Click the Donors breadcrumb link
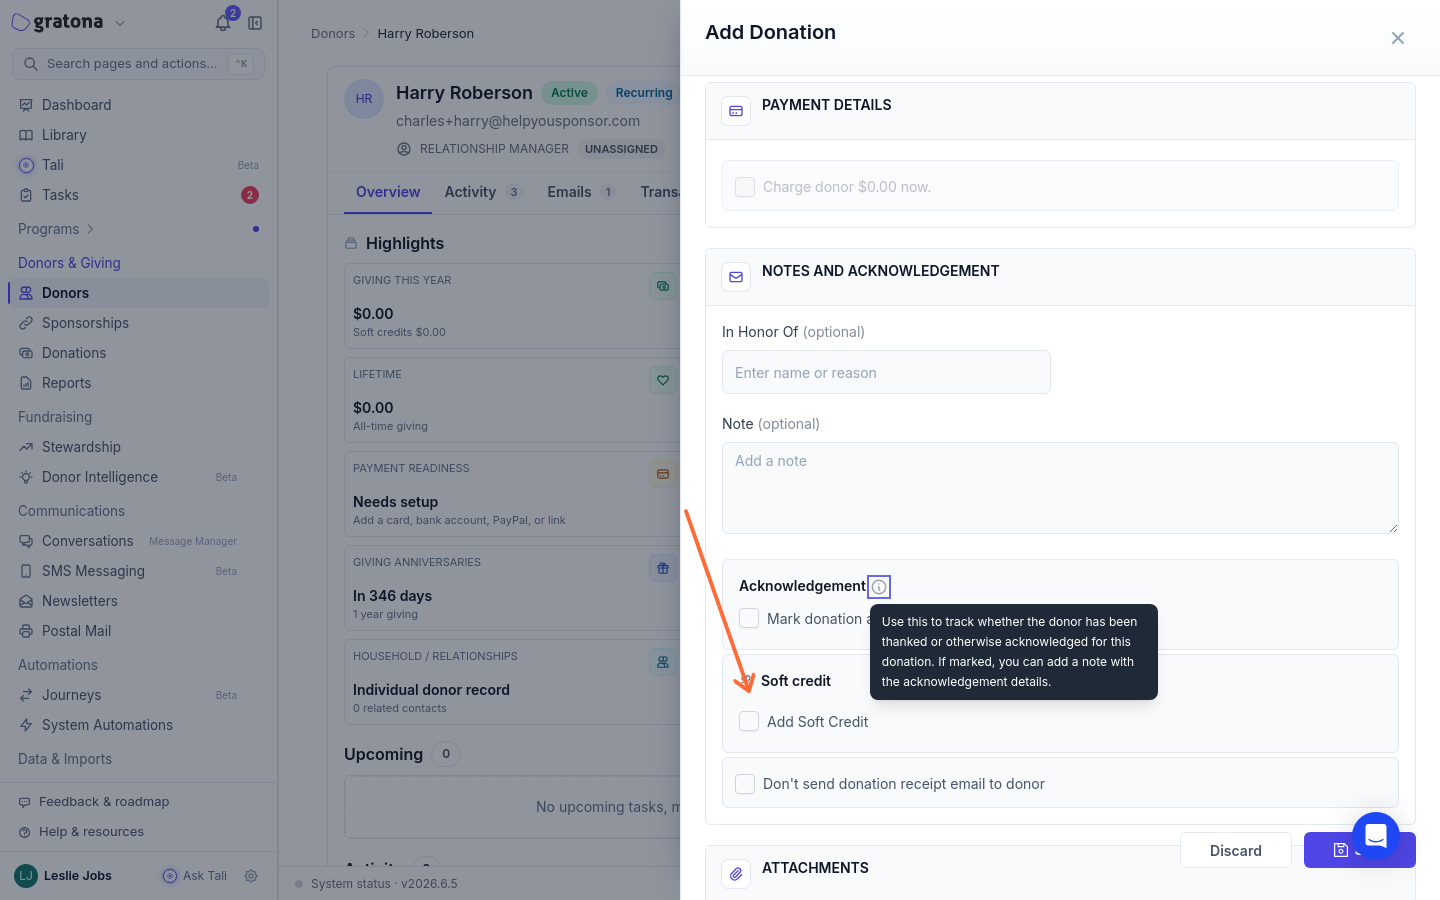 click(x=333, y=33)
